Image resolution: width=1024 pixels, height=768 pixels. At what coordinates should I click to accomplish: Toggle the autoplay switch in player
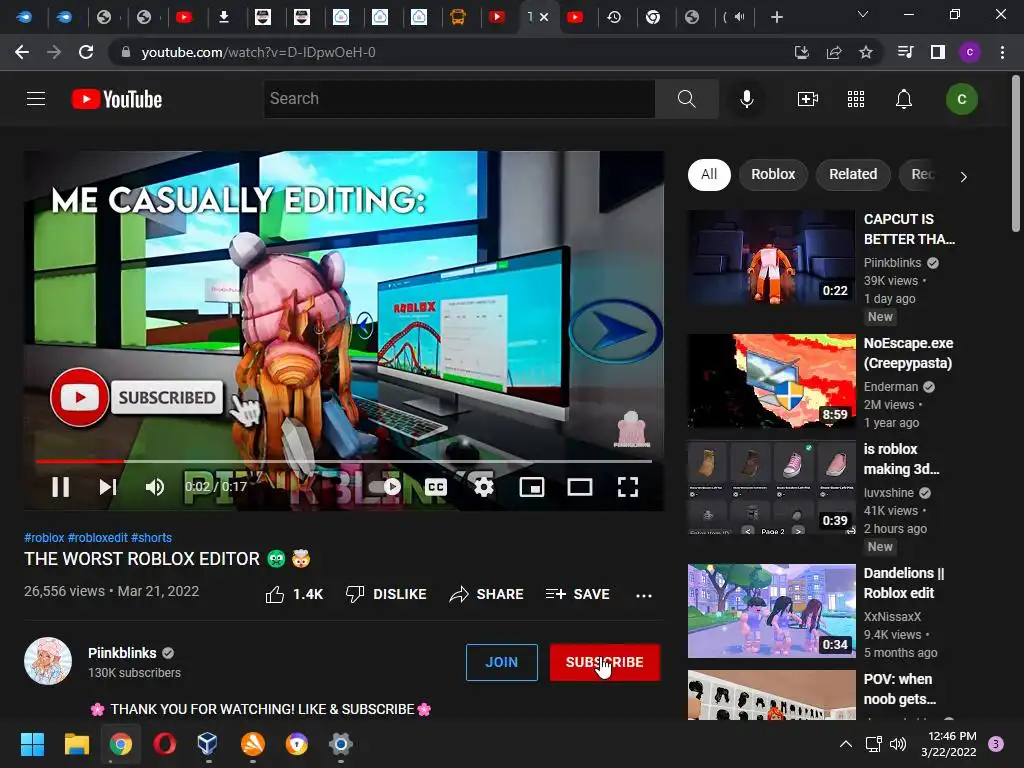(385, 487)
